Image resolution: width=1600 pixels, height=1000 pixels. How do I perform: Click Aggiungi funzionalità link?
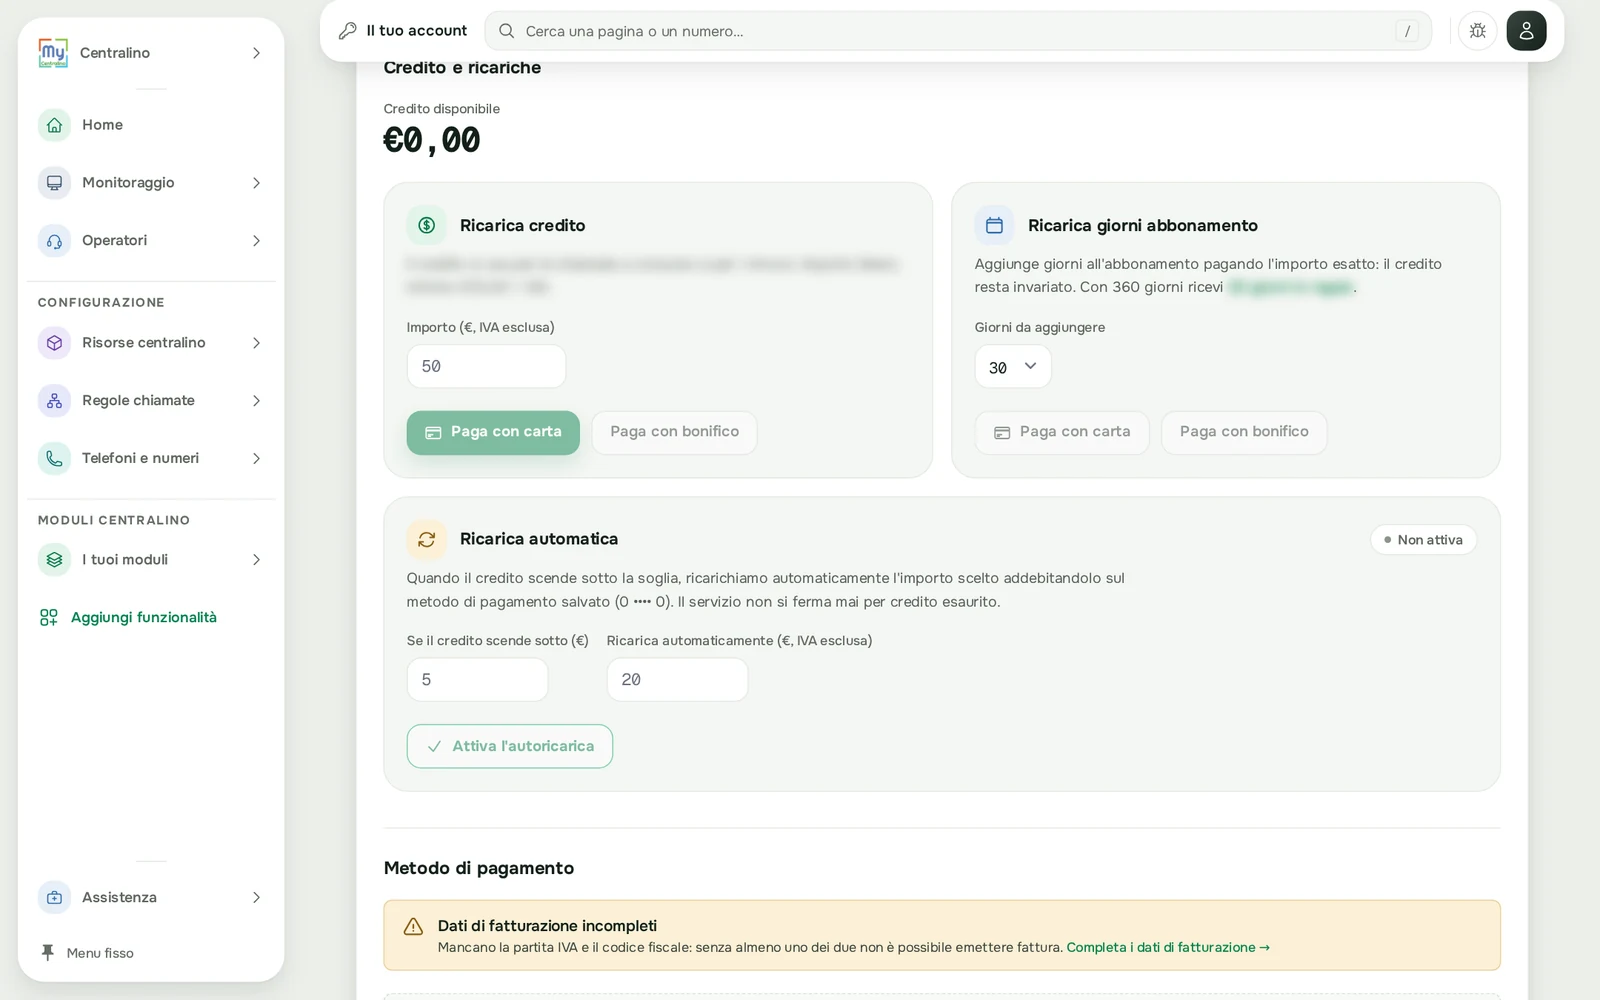click(128, 618)
